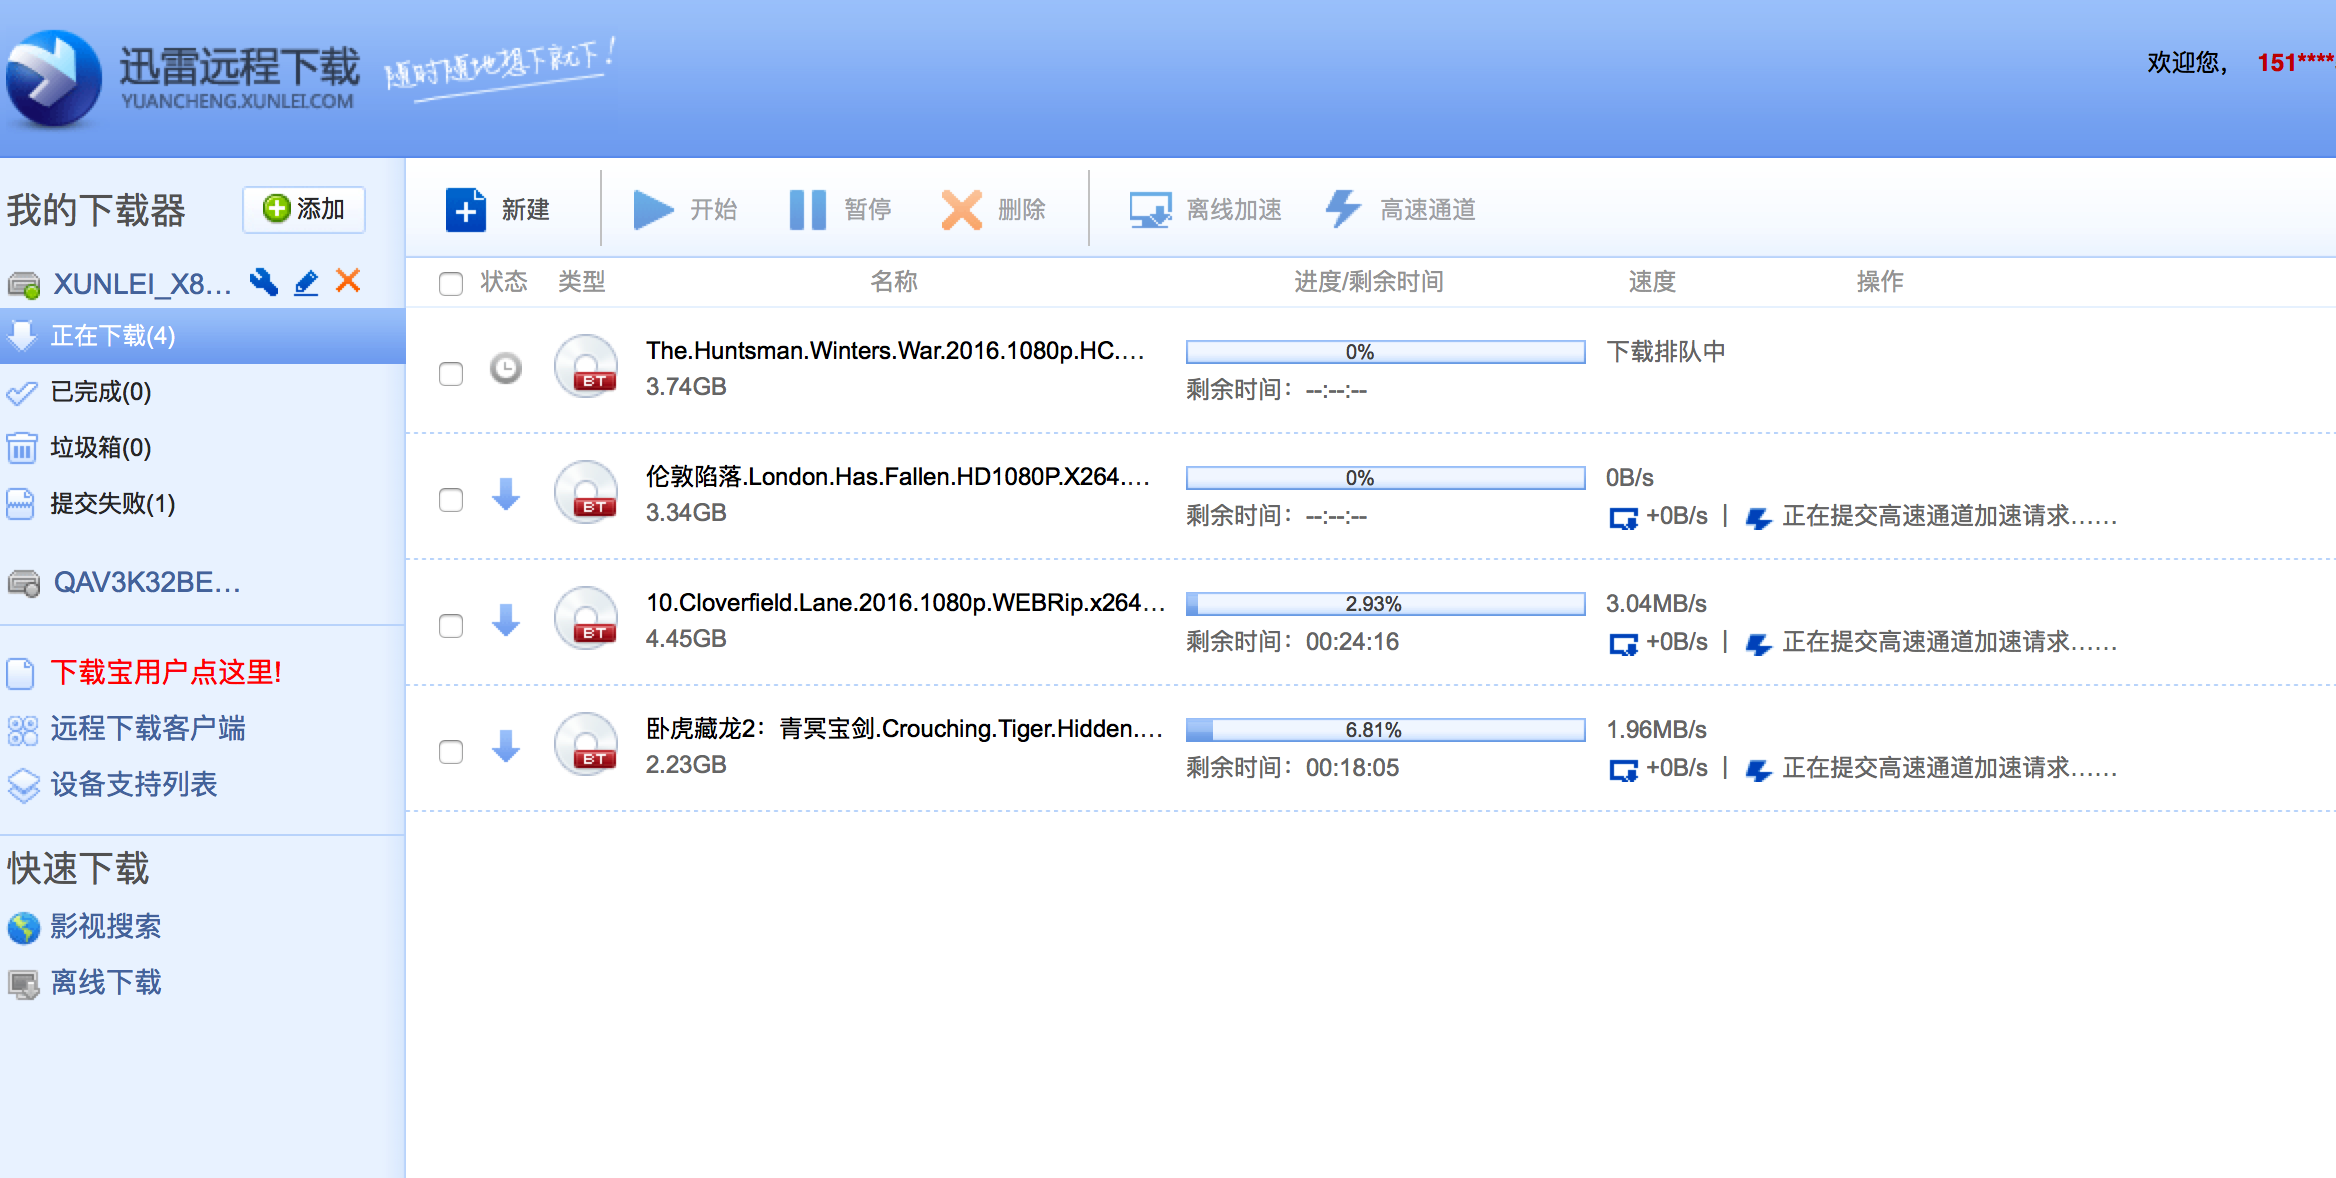Image resolution: width=2336 pixels, height=1178 pixels.
Task: Open settings wrench for XUNLEI_X8 device
Action: [264, 283]
